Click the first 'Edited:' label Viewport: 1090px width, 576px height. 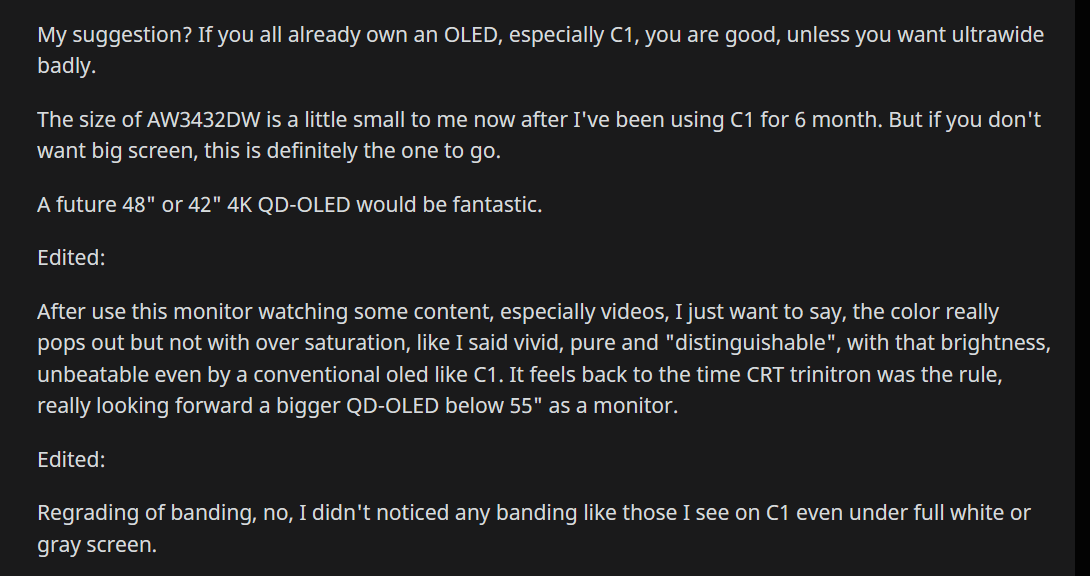tap(71, 258)
